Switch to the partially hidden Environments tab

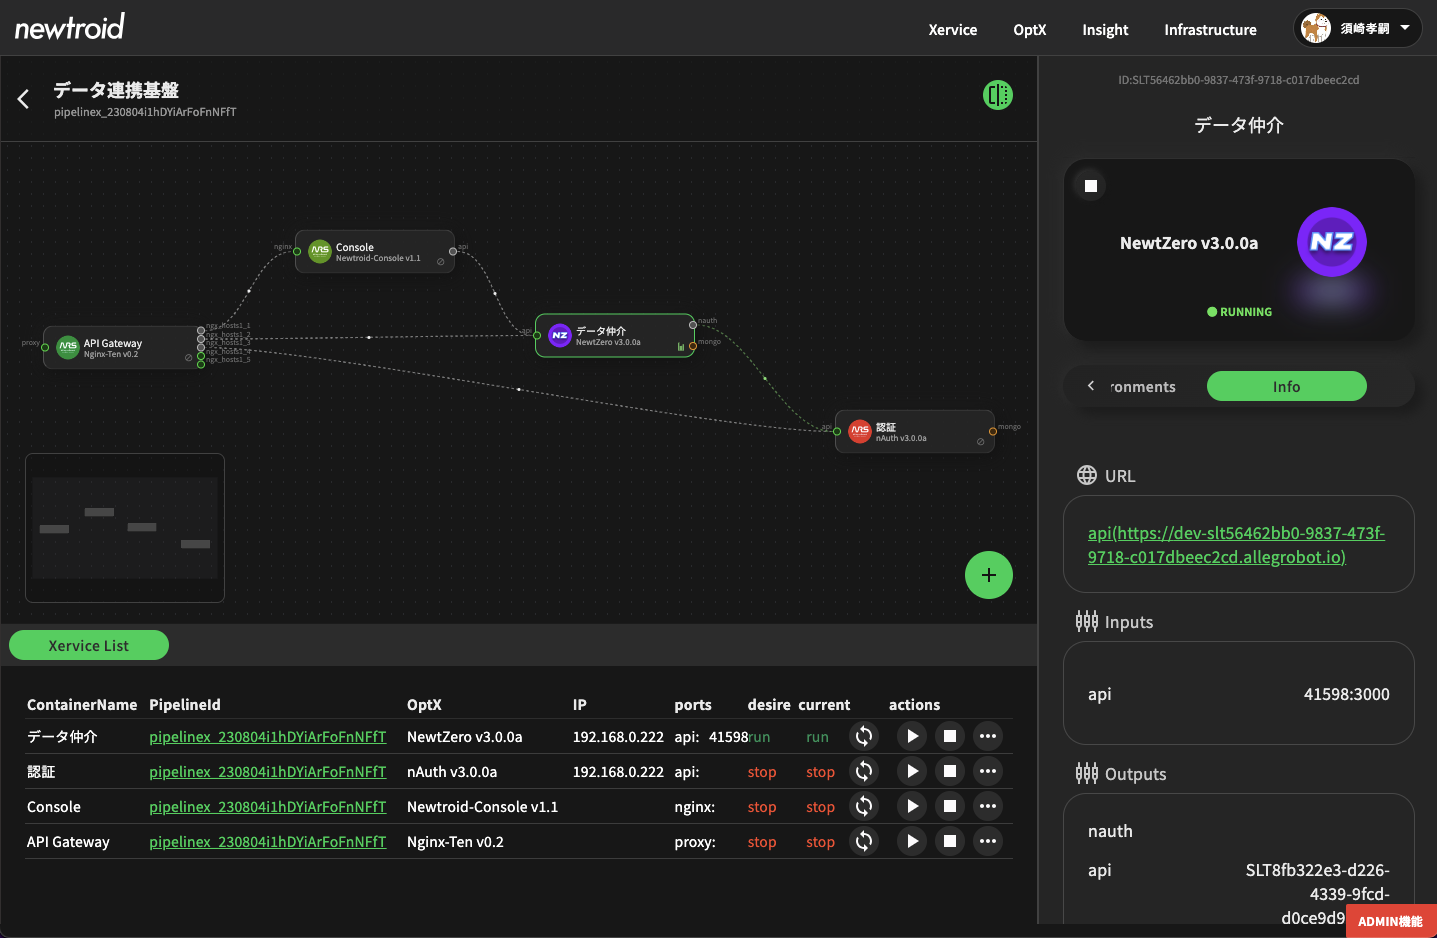1143,387
